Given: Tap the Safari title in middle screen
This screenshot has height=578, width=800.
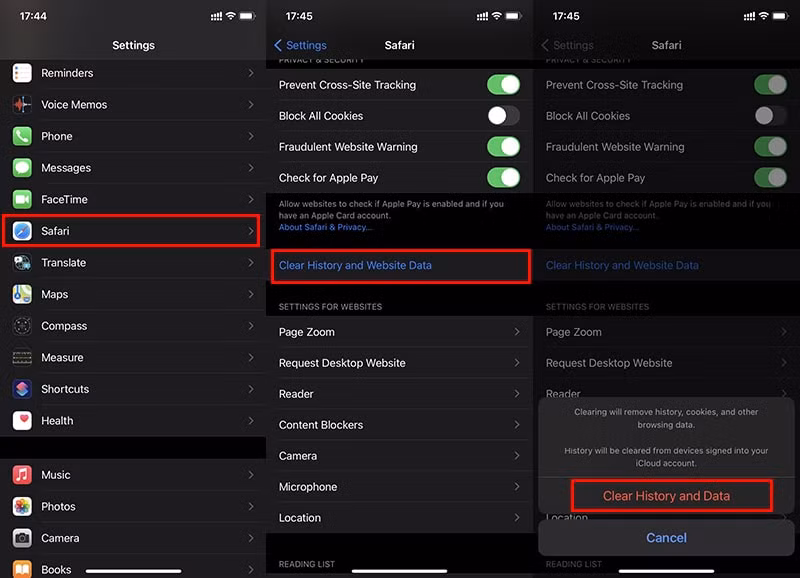Looking at the screenshot, I should point(399,45).
